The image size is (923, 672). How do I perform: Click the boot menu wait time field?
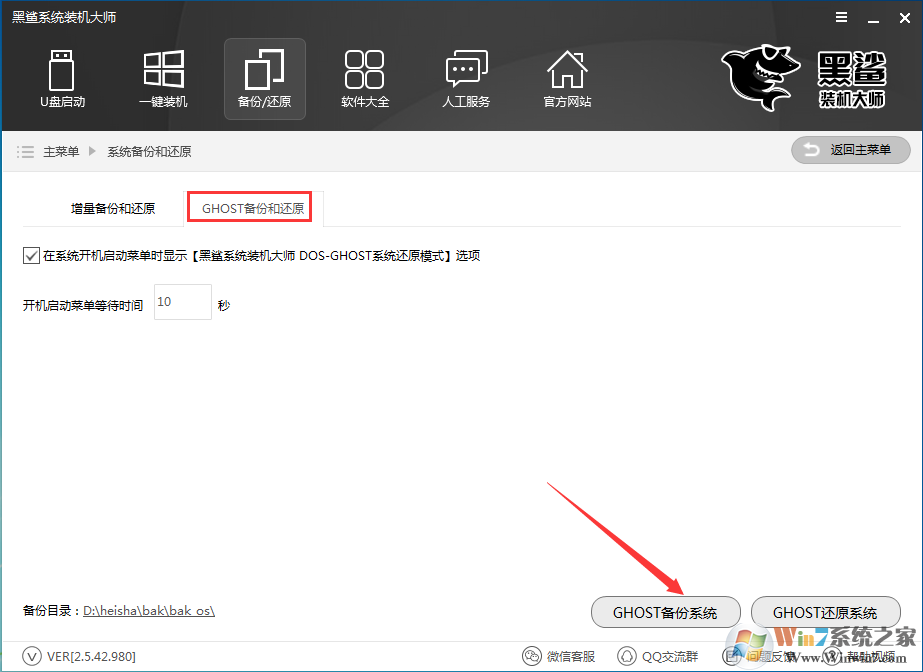click(x=183, y=302)
